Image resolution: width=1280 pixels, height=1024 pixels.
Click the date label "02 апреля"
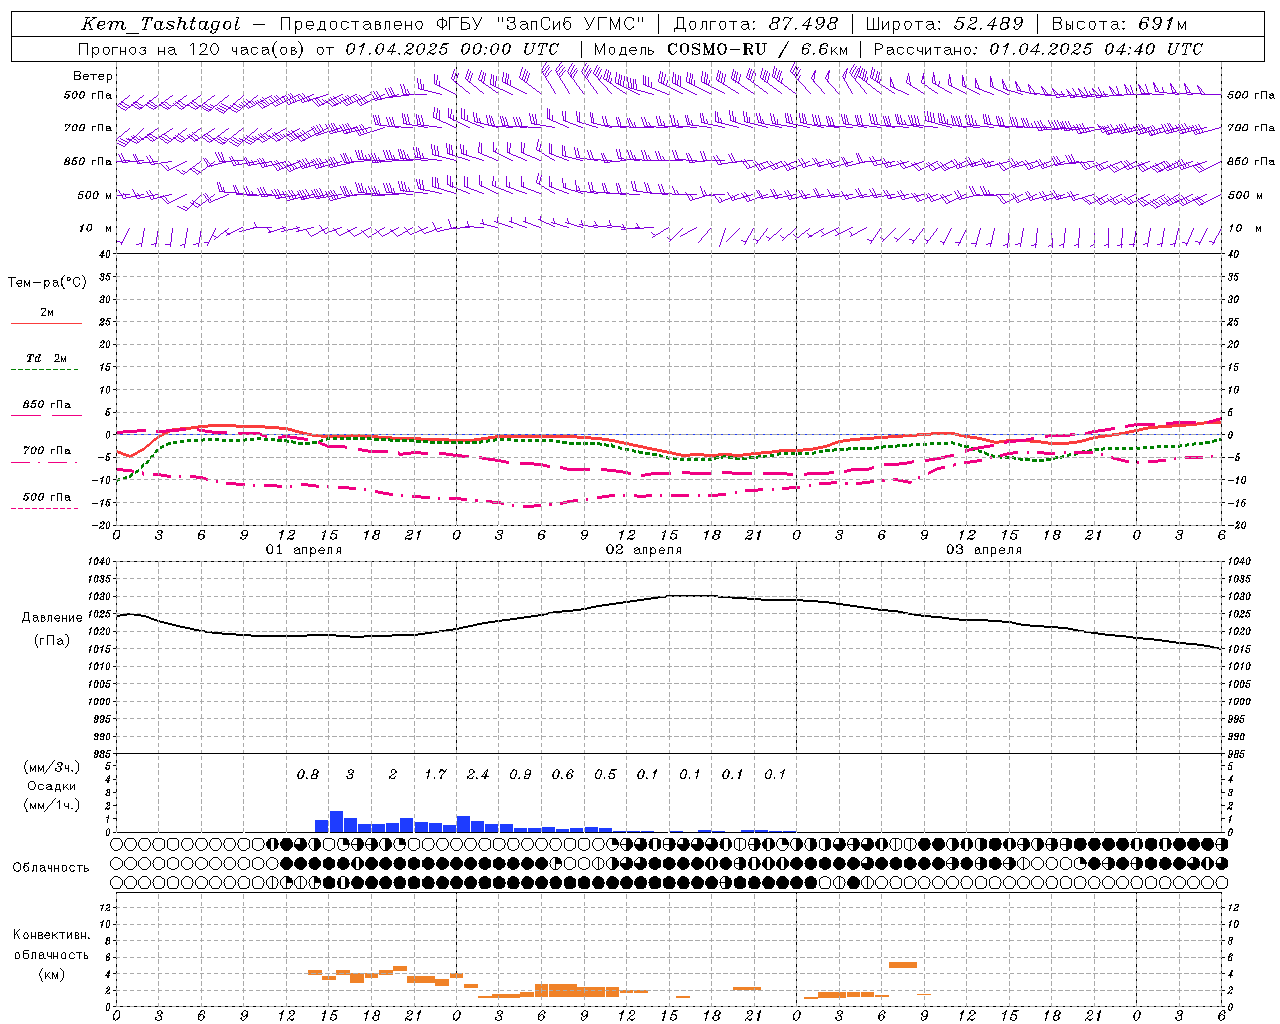[644, 550]
